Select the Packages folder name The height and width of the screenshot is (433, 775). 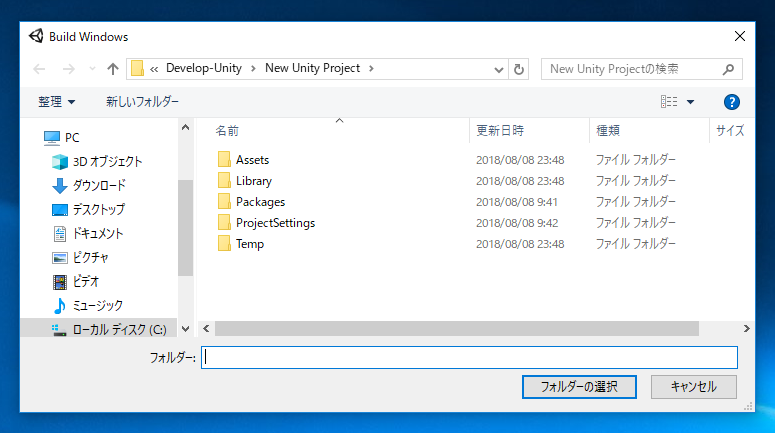point(260,202)
